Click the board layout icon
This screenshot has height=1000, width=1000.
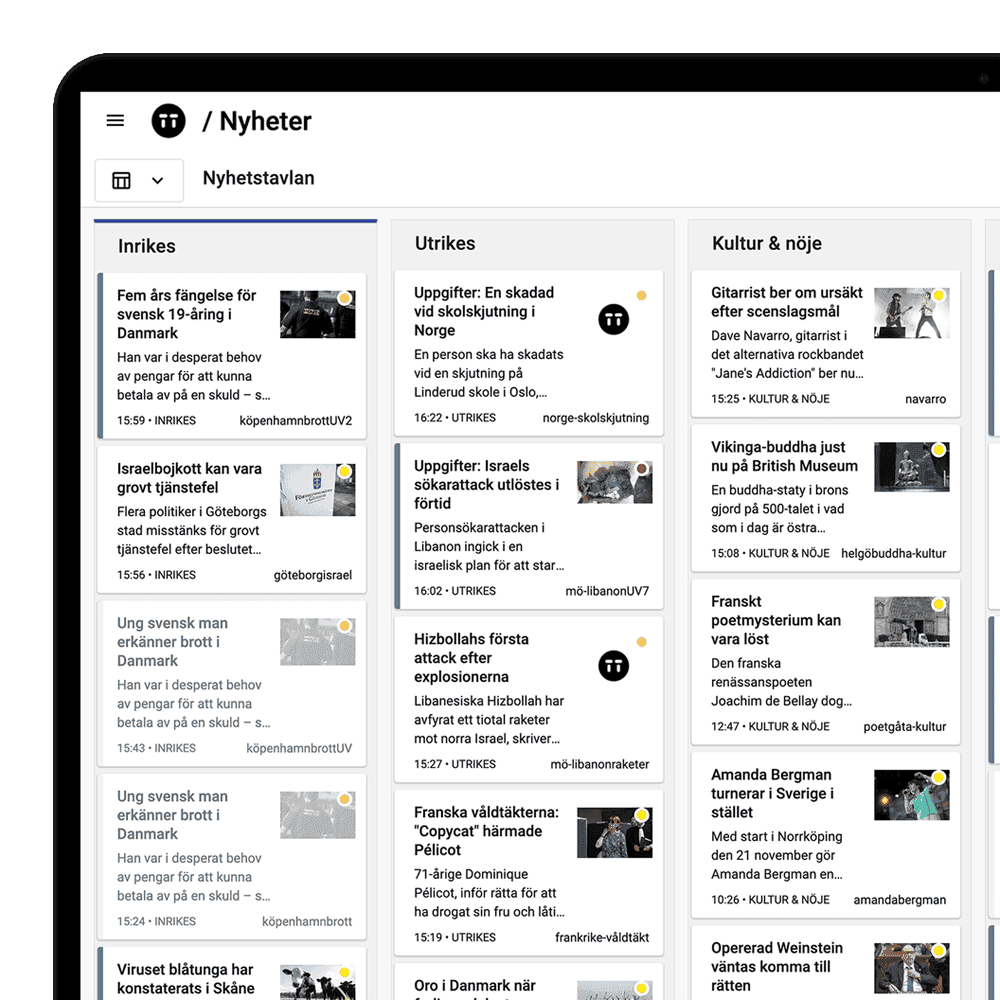pyautogui.click(x=122, y=180)
